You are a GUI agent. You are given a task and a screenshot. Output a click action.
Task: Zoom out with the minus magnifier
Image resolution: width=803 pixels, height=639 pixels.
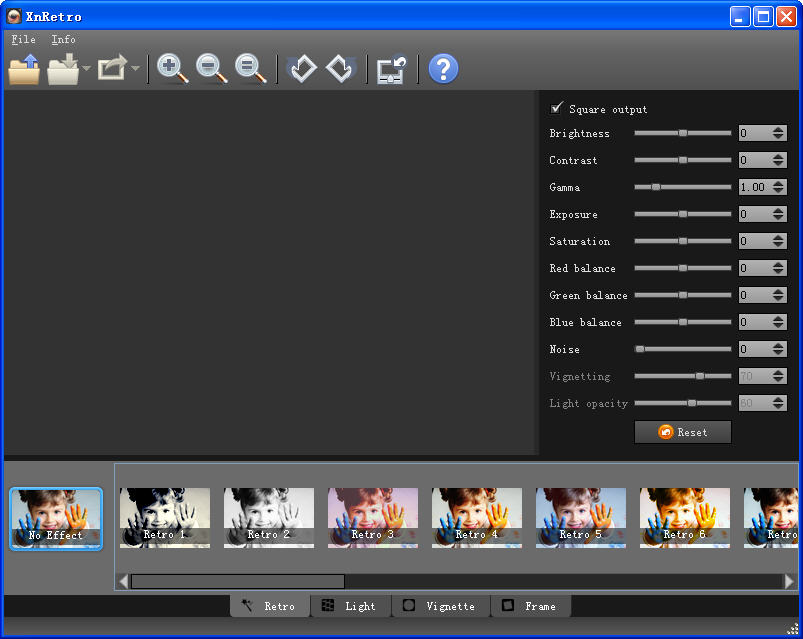coord(211,69)
